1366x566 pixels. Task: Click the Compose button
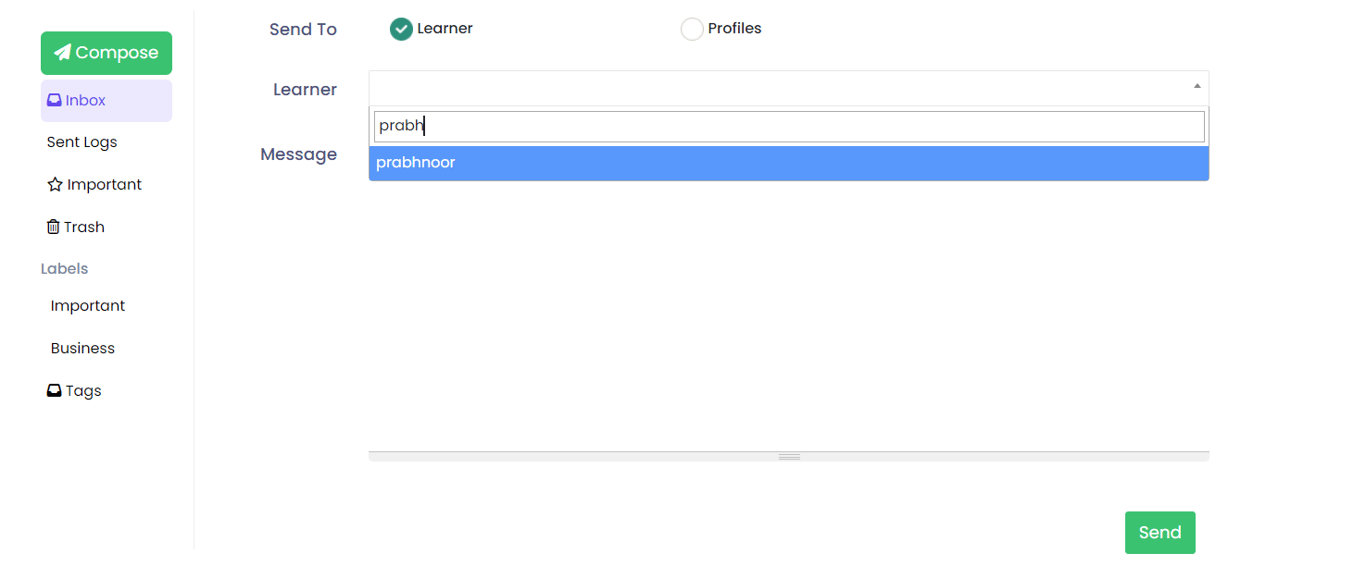pos(106,53)
